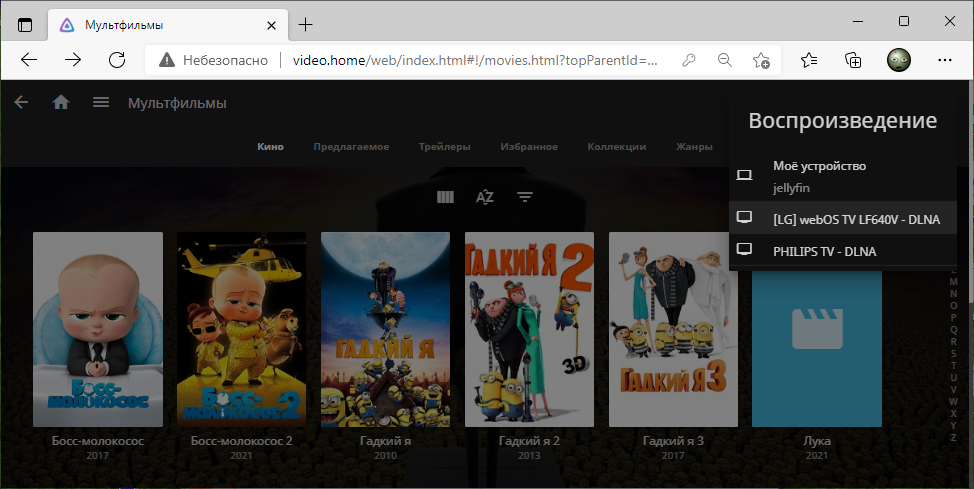
Task: Click the Not secure warning icon
Action: coord(166,60)
